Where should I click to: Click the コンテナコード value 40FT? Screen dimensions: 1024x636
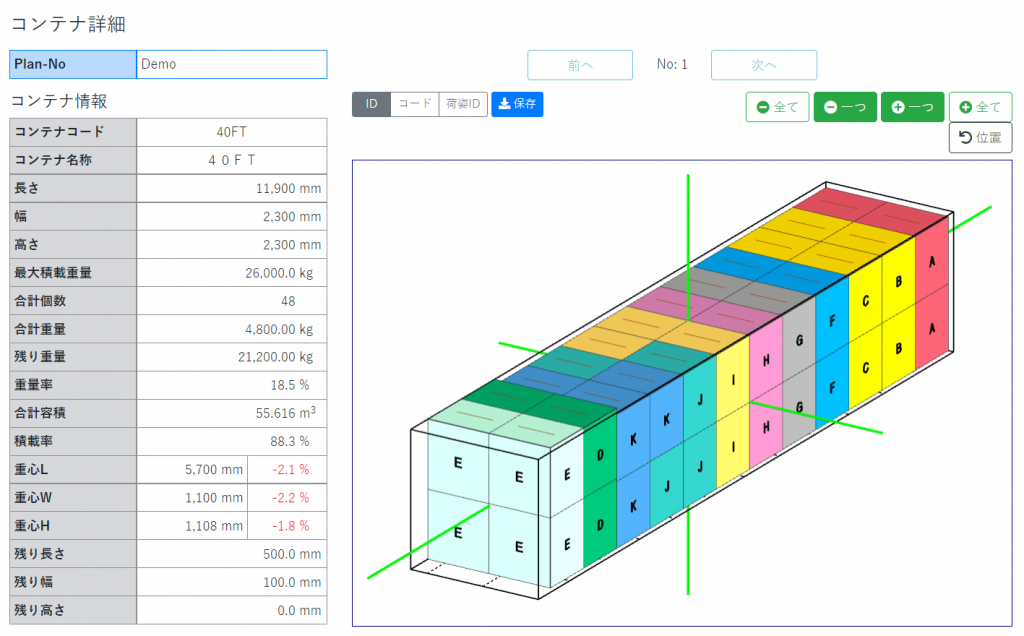(x=231, y=132)
